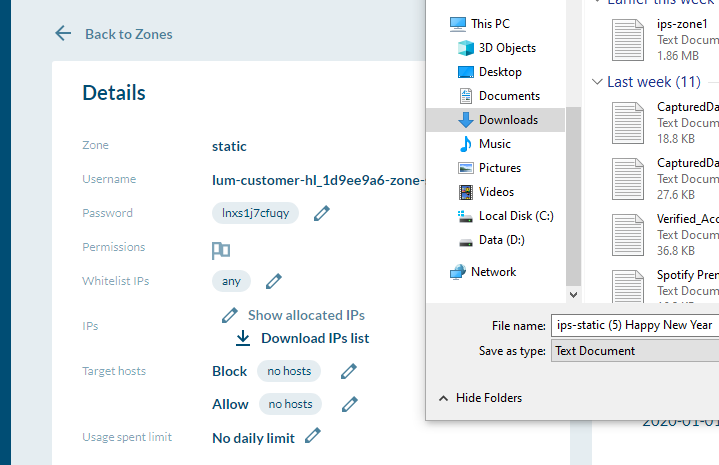
Task: Edit the Allow target hosts pencil
Action: 349,404
